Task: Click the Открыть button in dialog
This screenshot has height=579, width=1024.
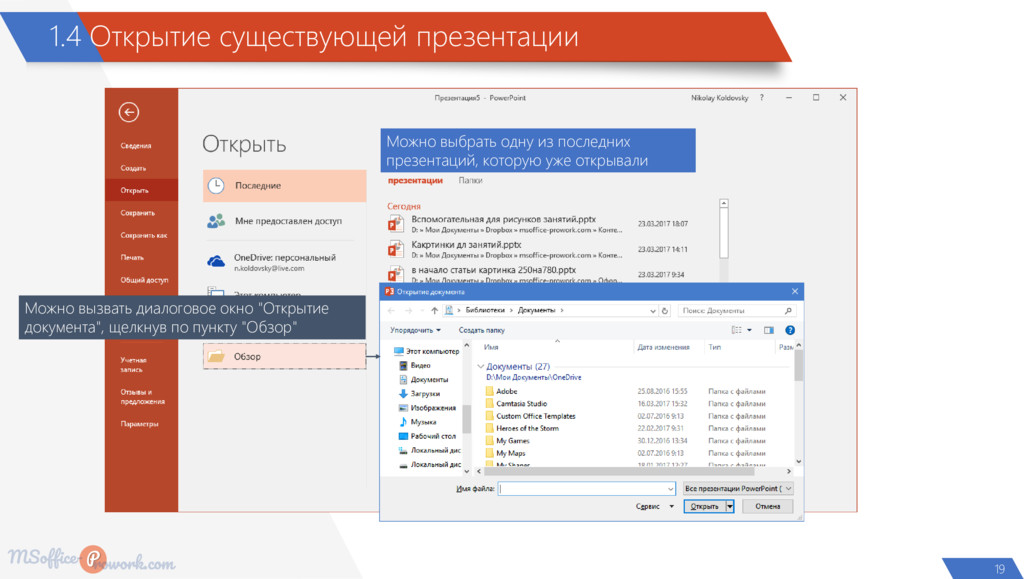Action: (x=705, y=507)
